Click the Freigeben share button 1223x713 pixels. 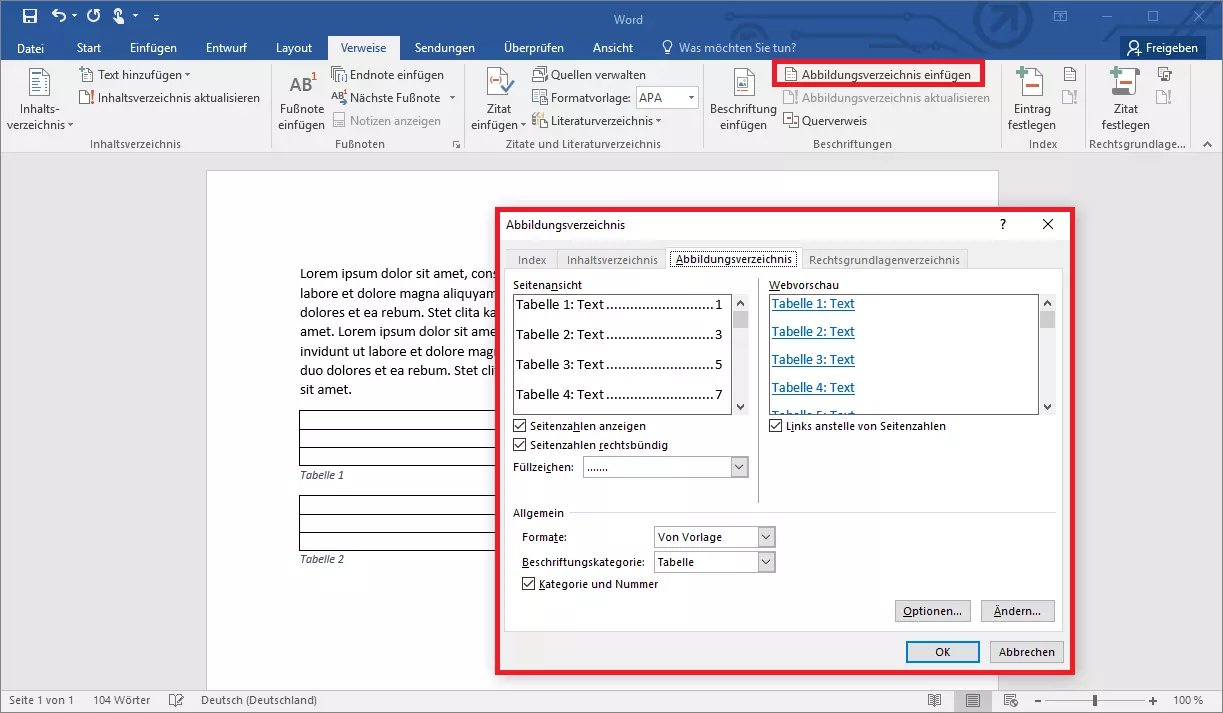[1162, 48]
